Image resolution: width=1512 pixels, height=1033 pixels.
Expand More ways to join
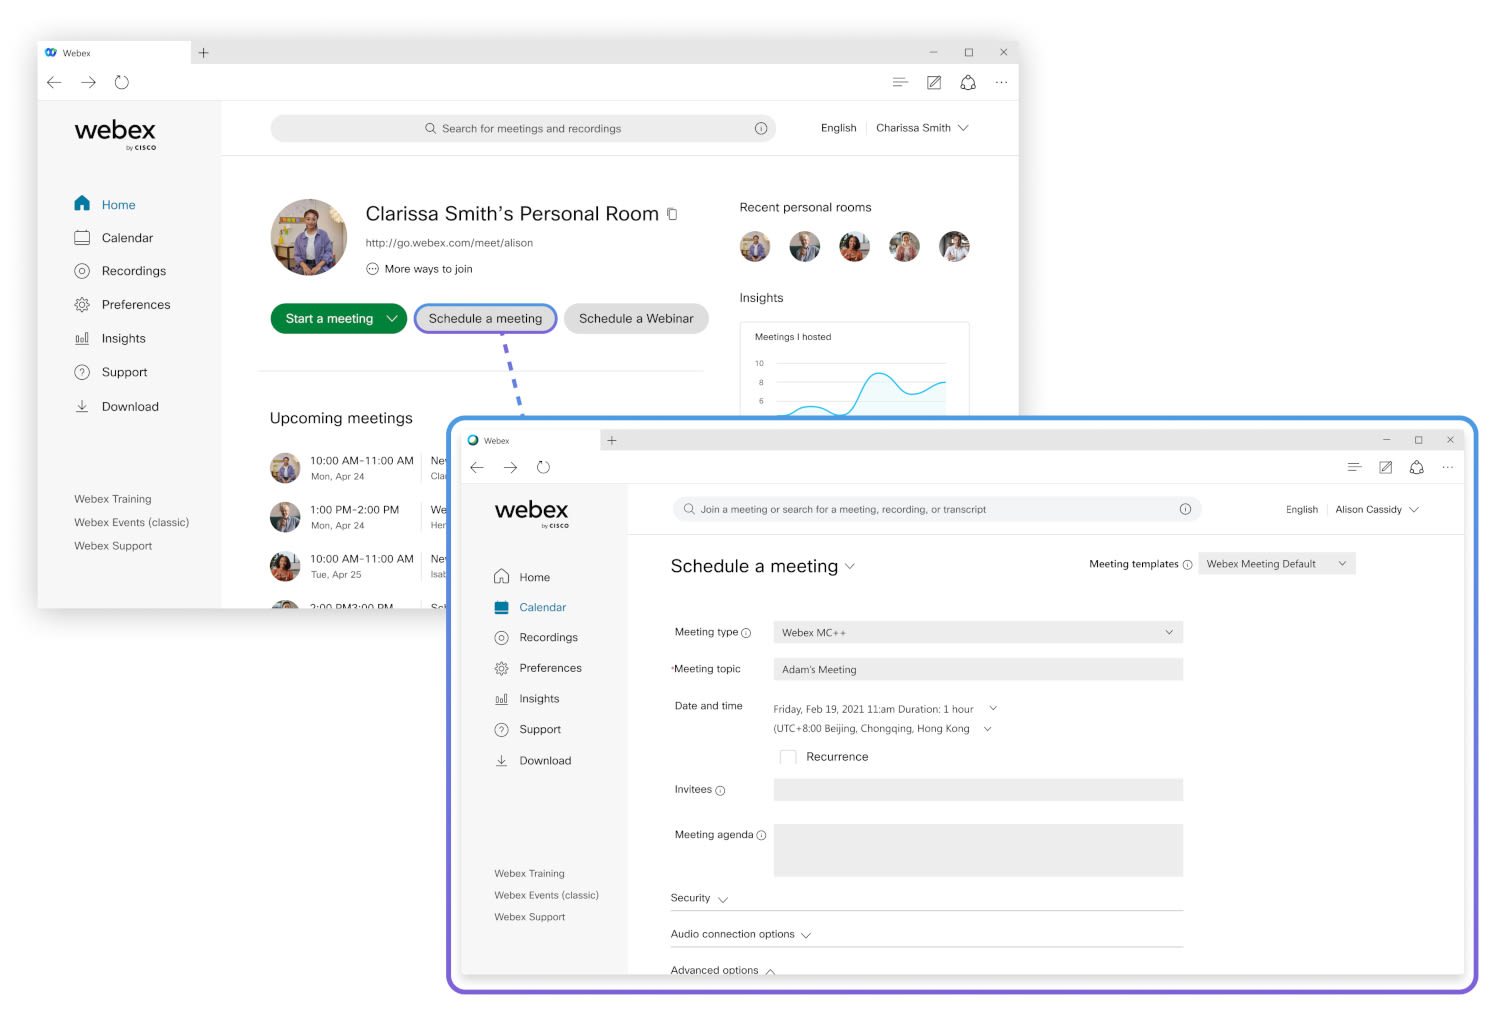pyautogui.click(x=419, y=269)
